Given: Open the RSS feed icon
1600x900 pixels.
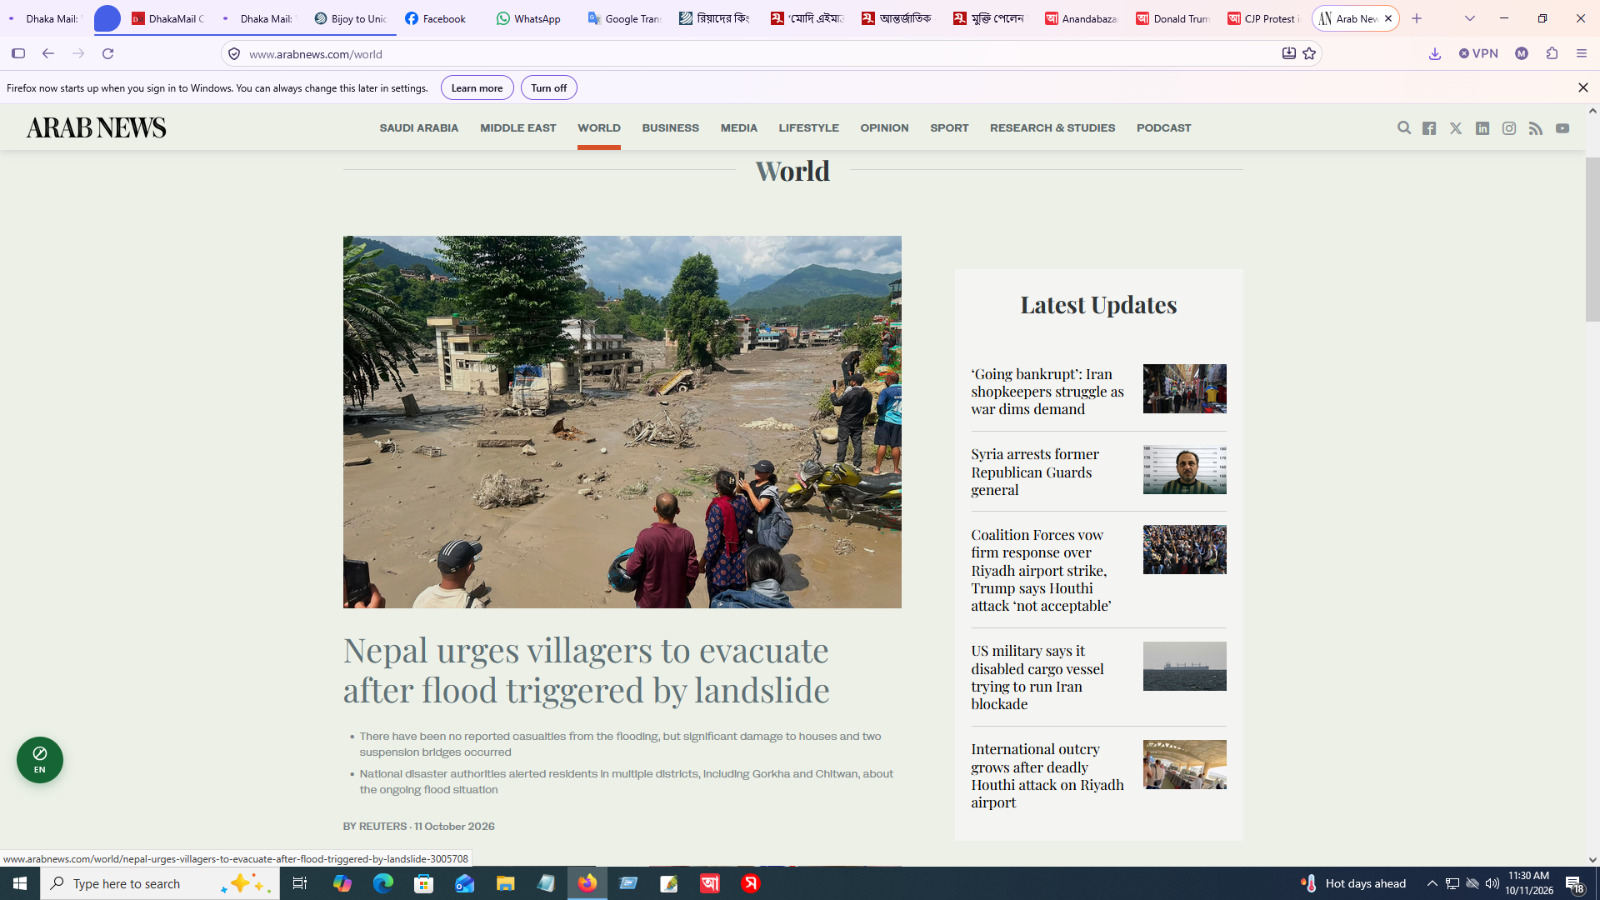Looking at the screenshot, I should click(x=1536, y=128).
